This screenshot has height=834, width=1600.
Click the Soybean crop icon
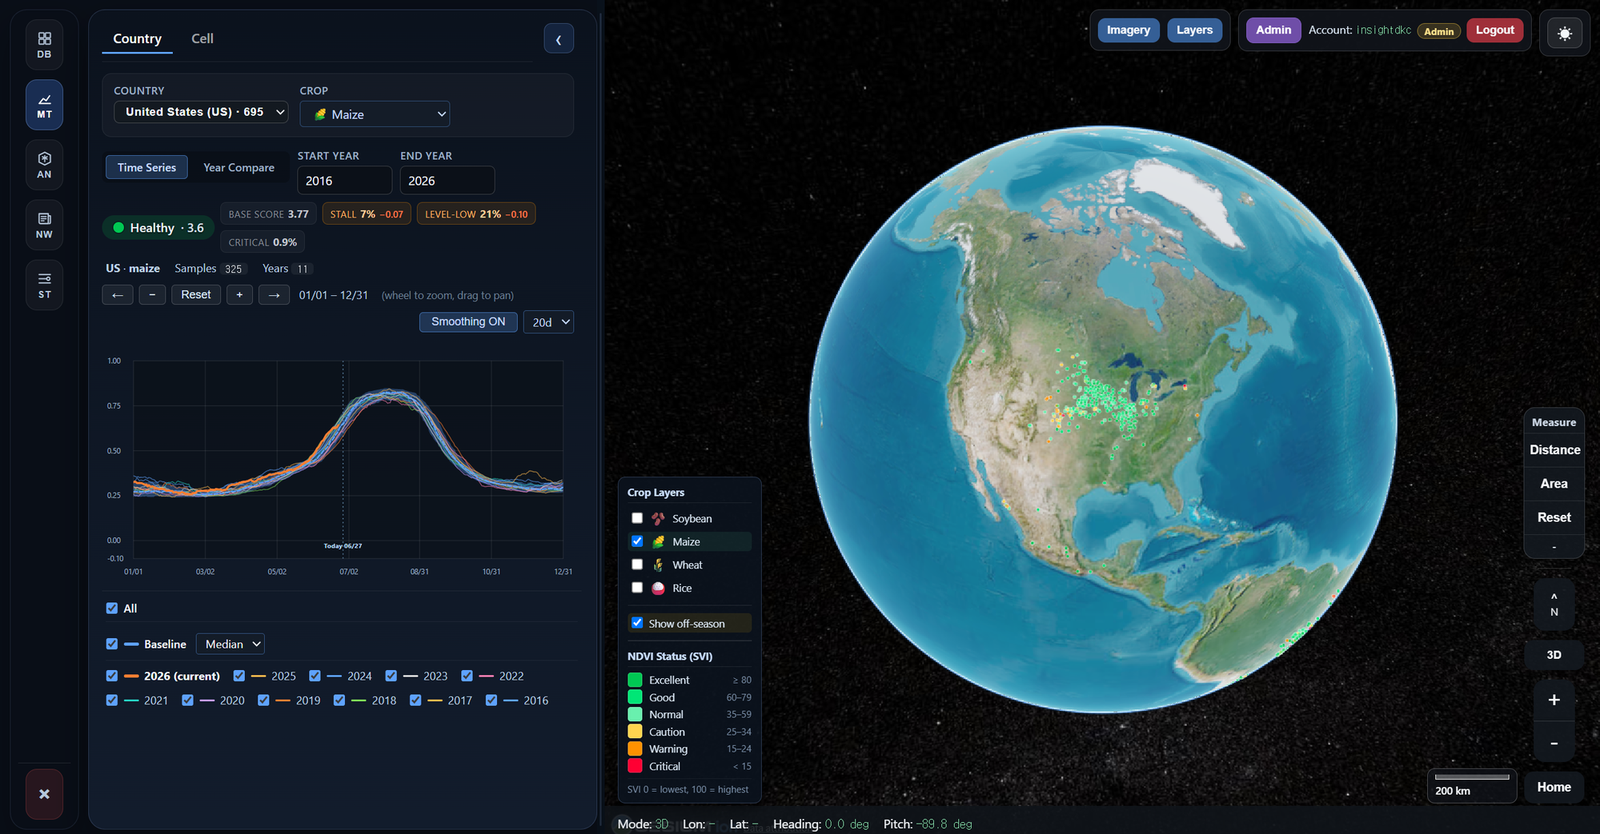click(658, 519)
